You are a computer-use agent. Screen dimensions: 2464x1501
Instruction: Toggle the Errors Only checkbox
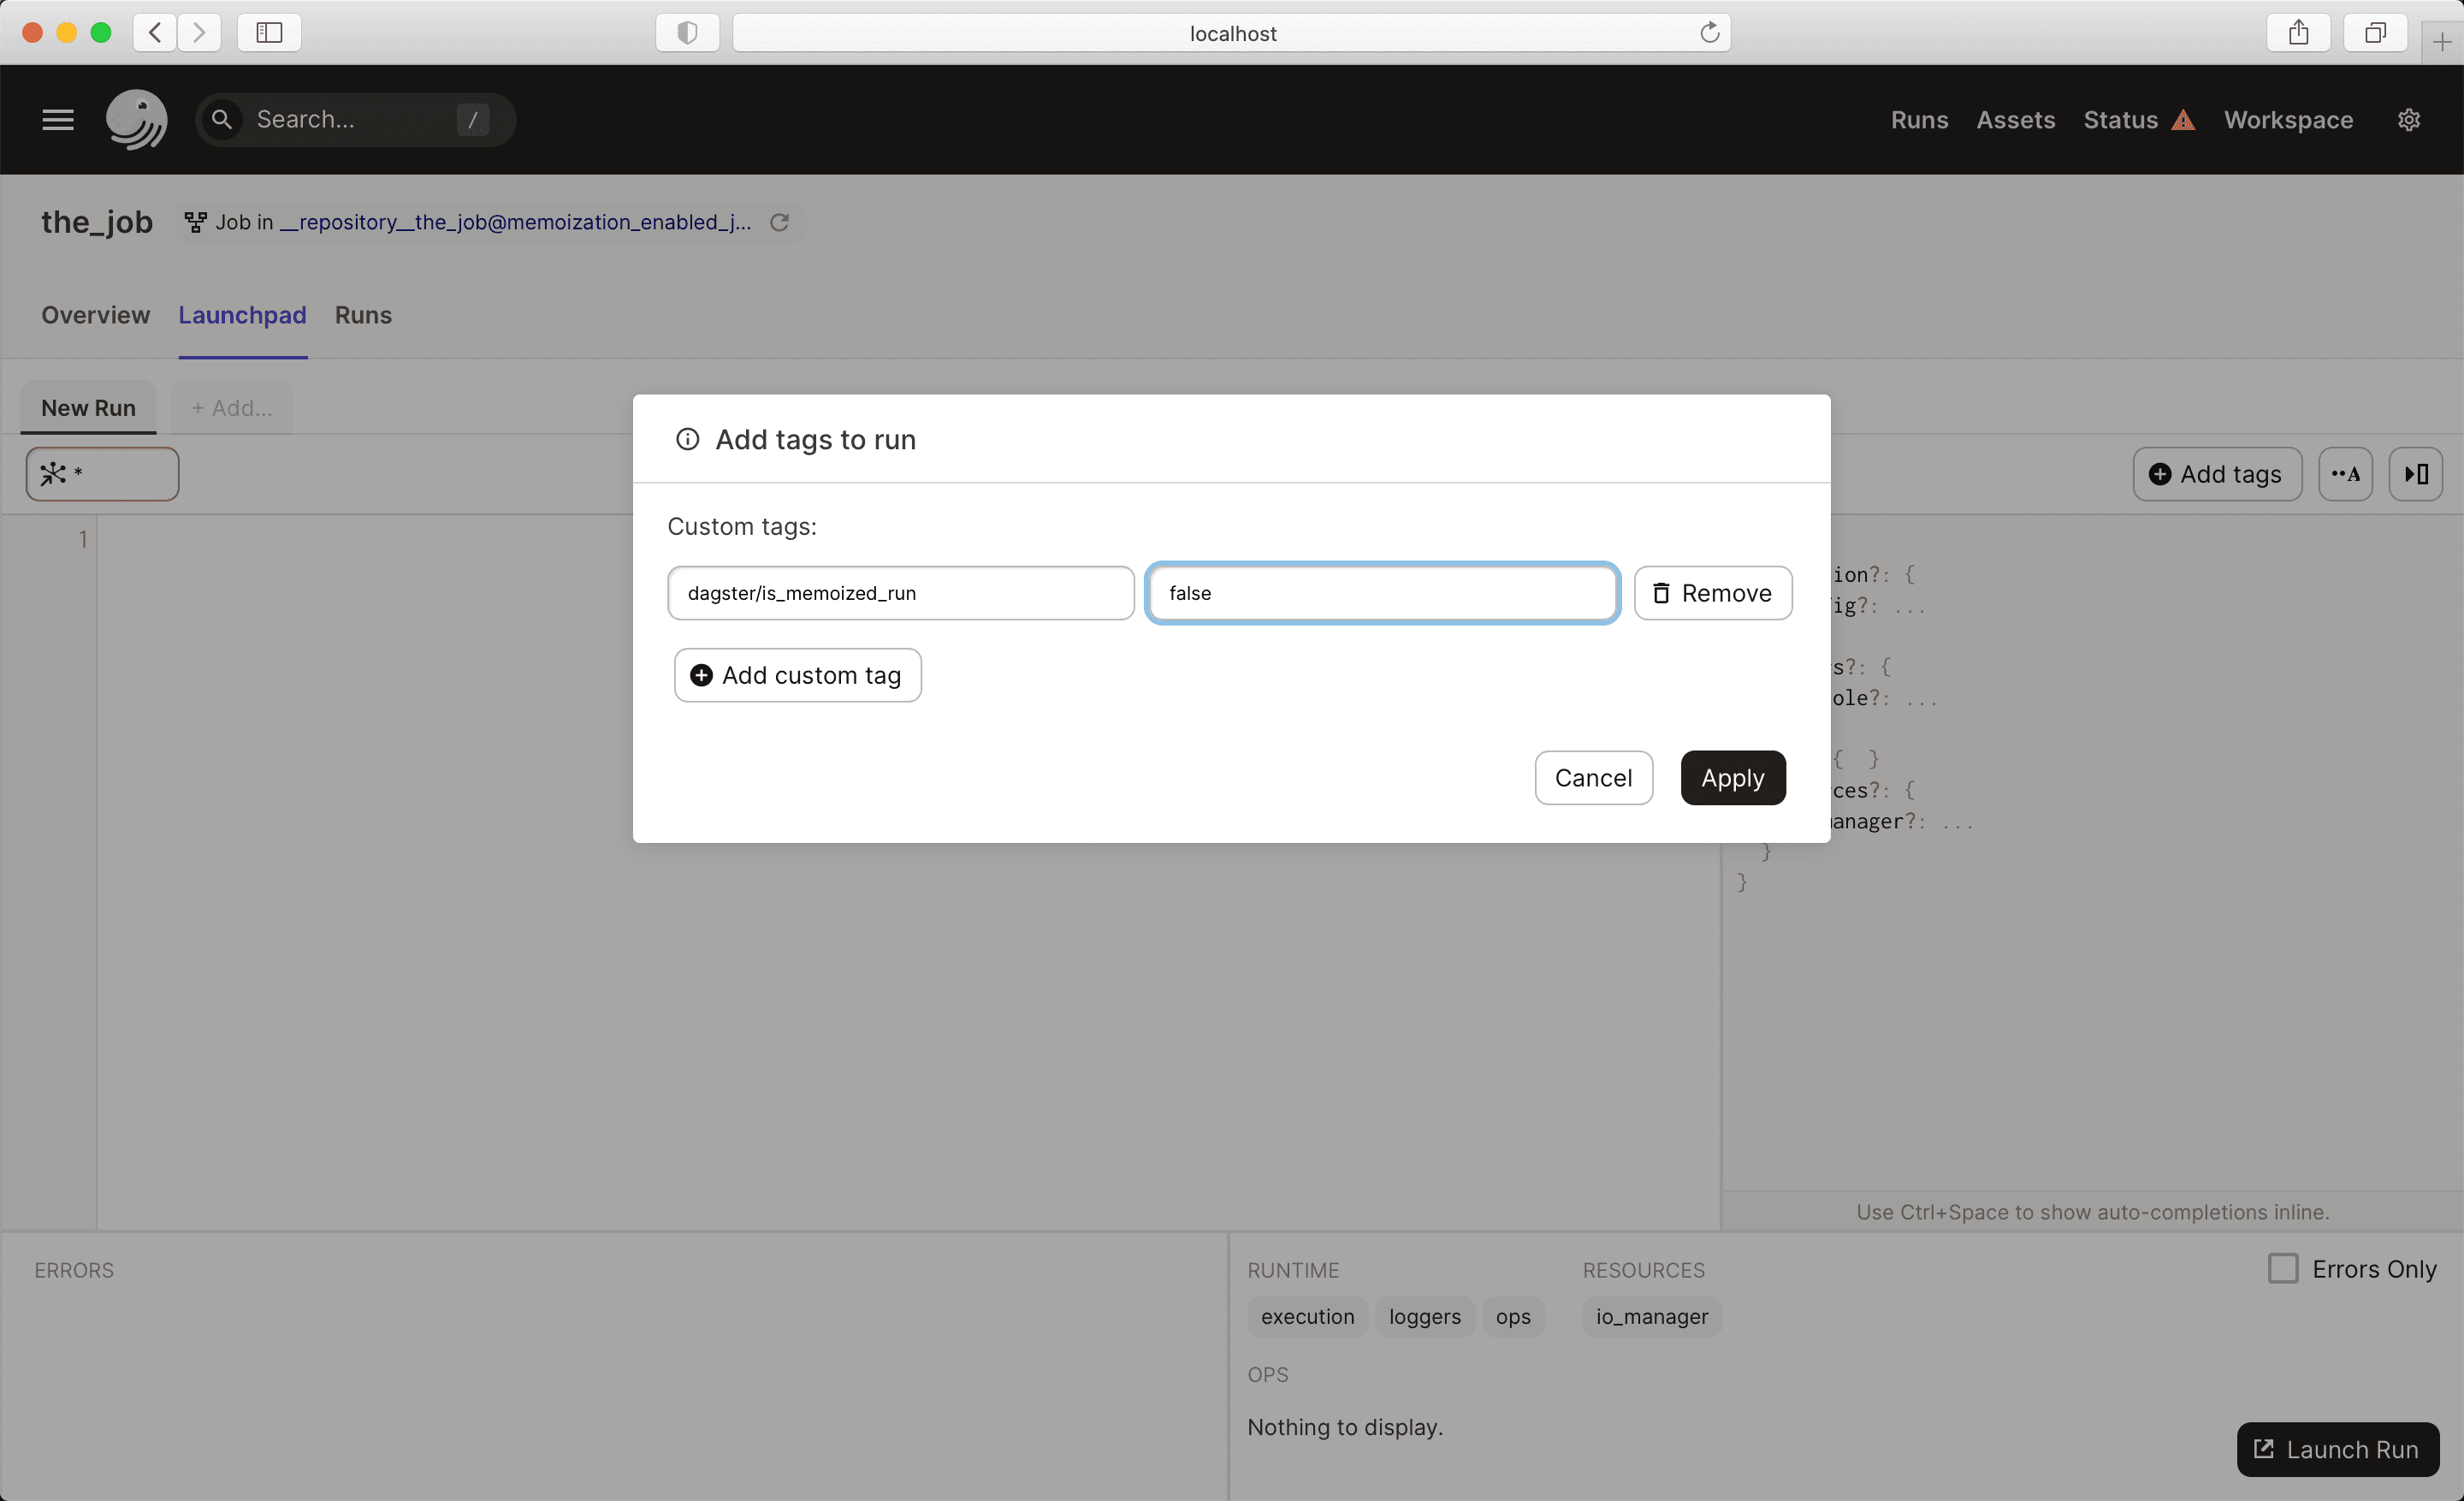pos(2283,1268)
